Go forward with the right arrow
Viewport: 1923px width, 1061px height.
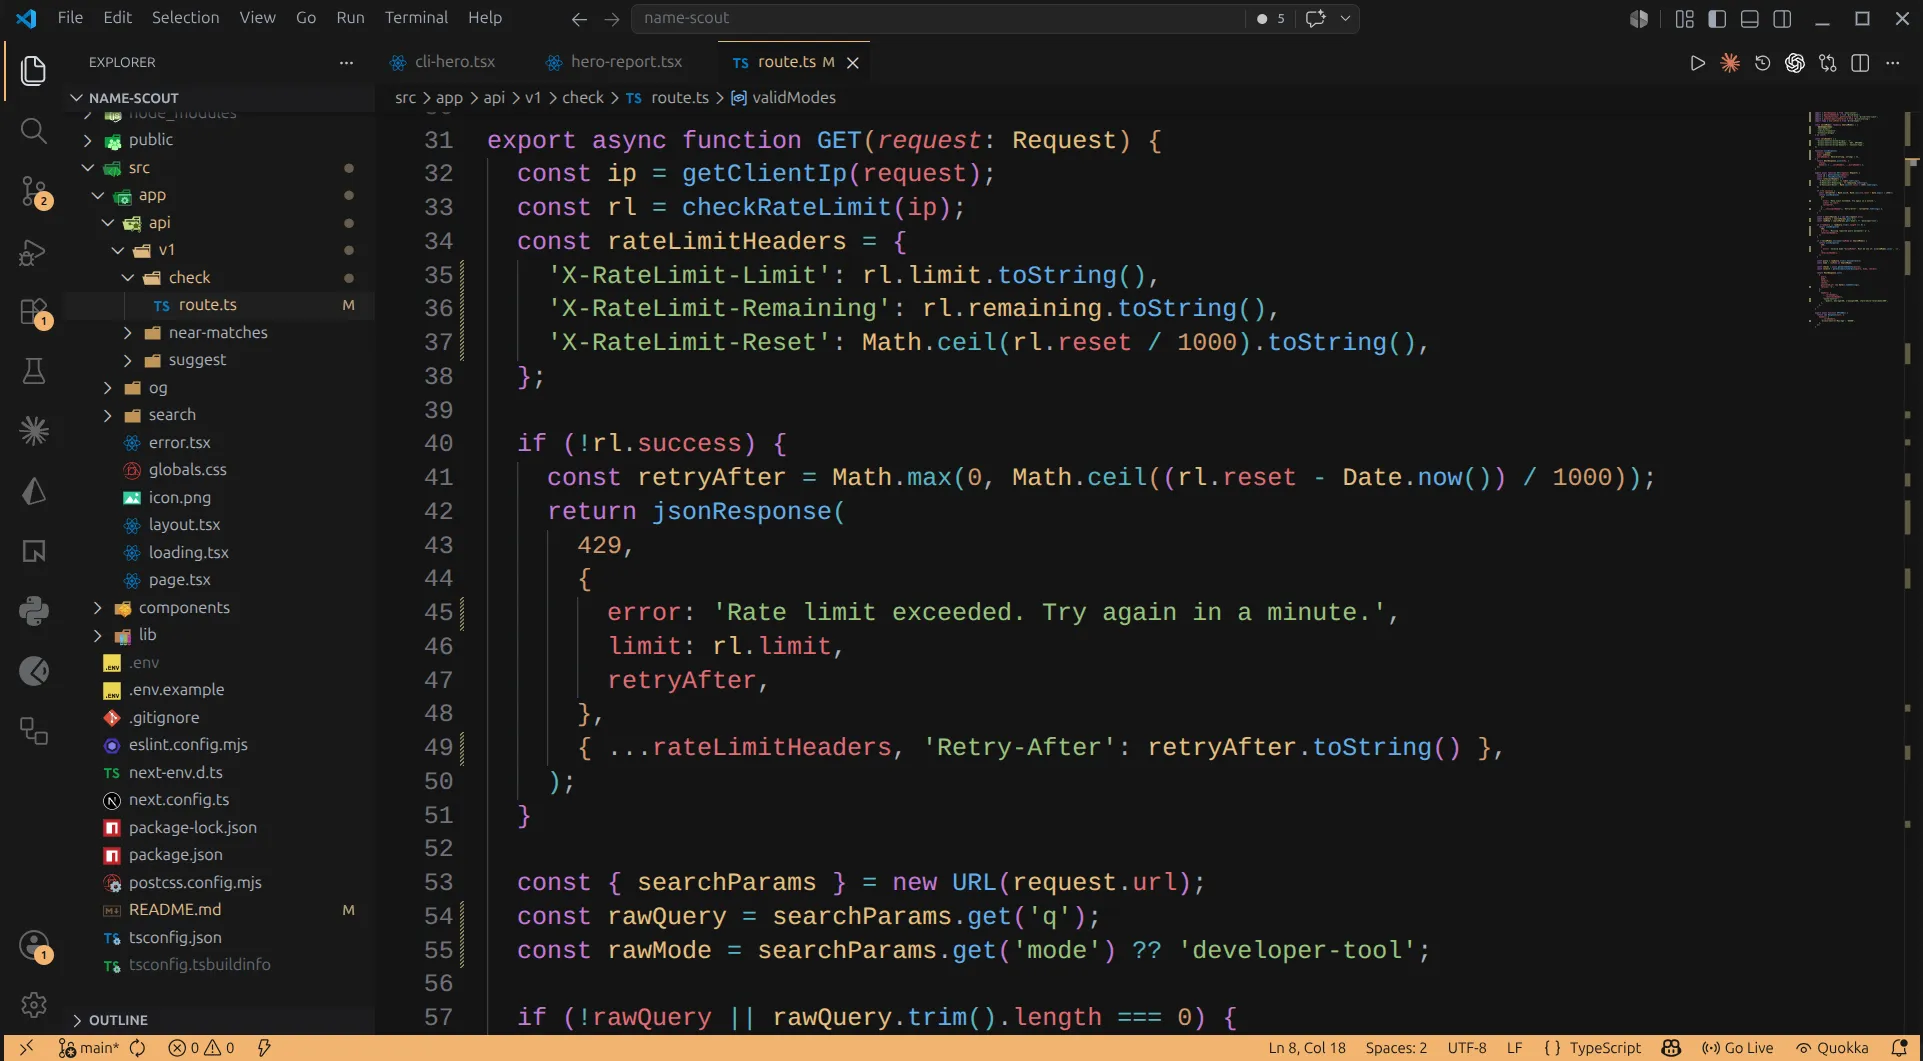tap(612, 18)
